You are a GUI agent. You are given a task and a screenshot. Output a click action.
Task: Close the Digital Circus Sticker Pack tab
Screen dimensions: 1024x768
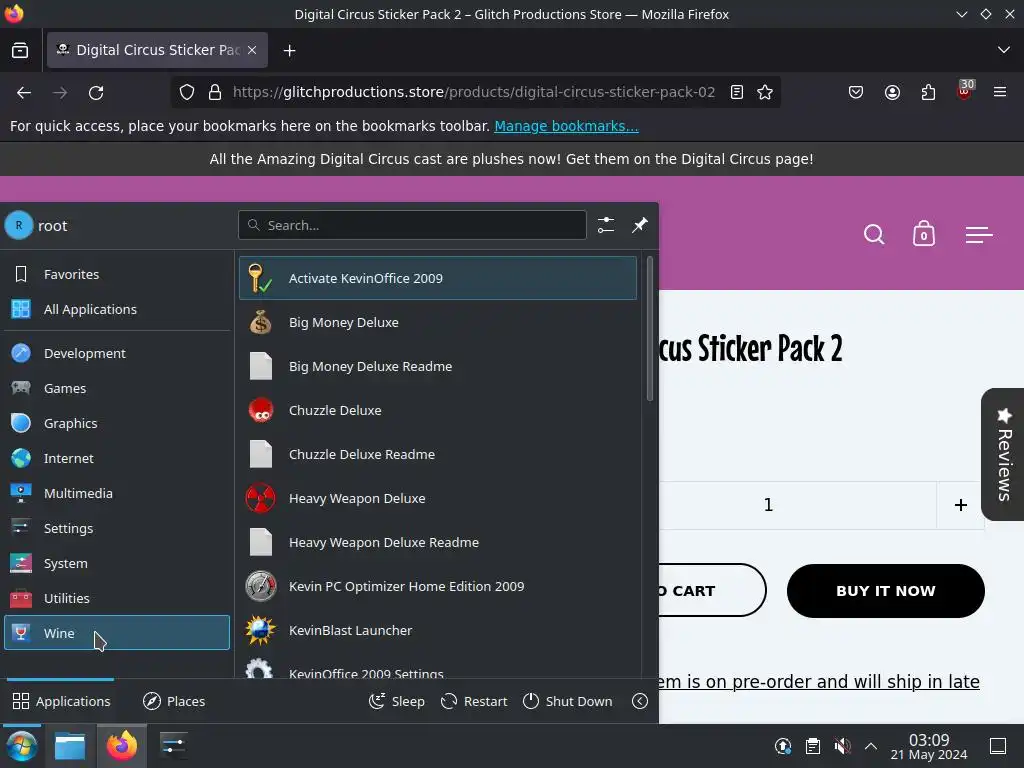(x=252, y=50)
